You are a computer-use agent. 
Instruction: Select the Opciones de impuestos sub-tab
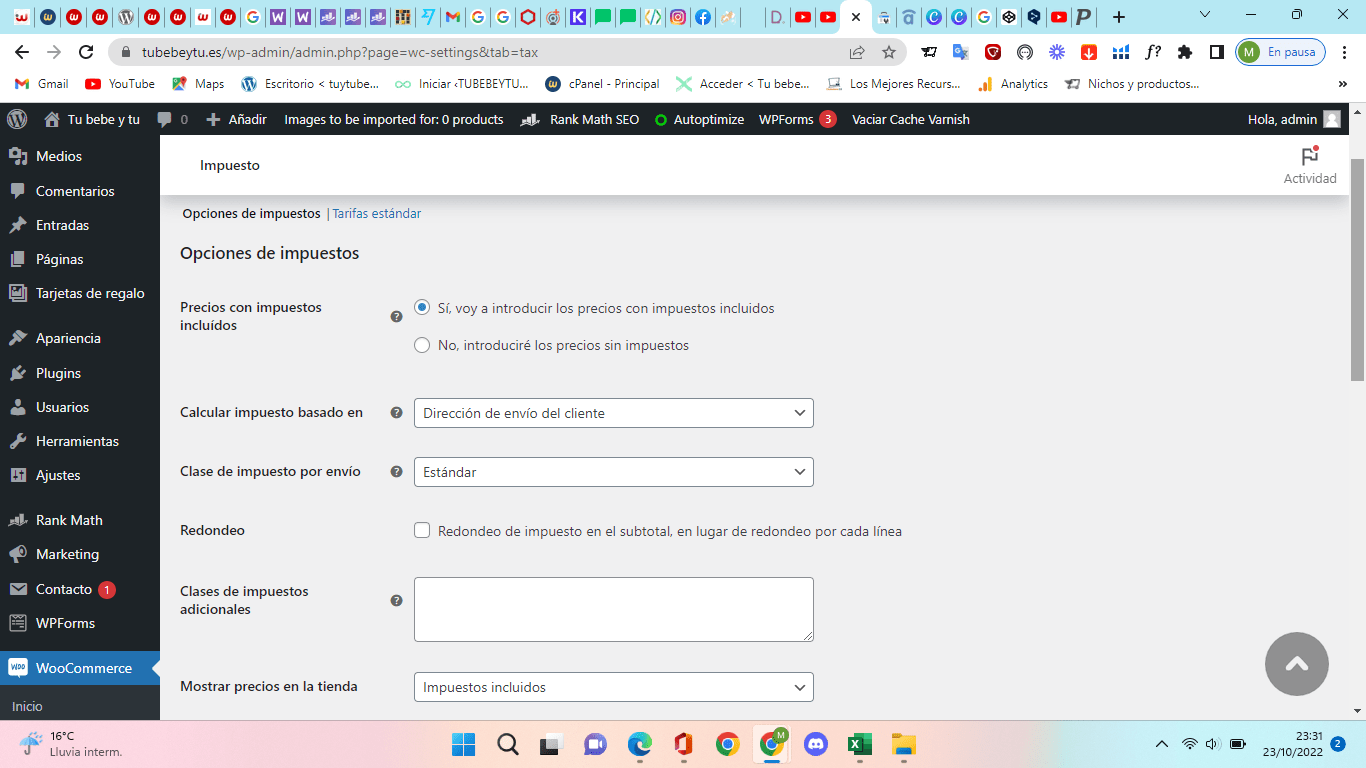click(x=251, y=213)
